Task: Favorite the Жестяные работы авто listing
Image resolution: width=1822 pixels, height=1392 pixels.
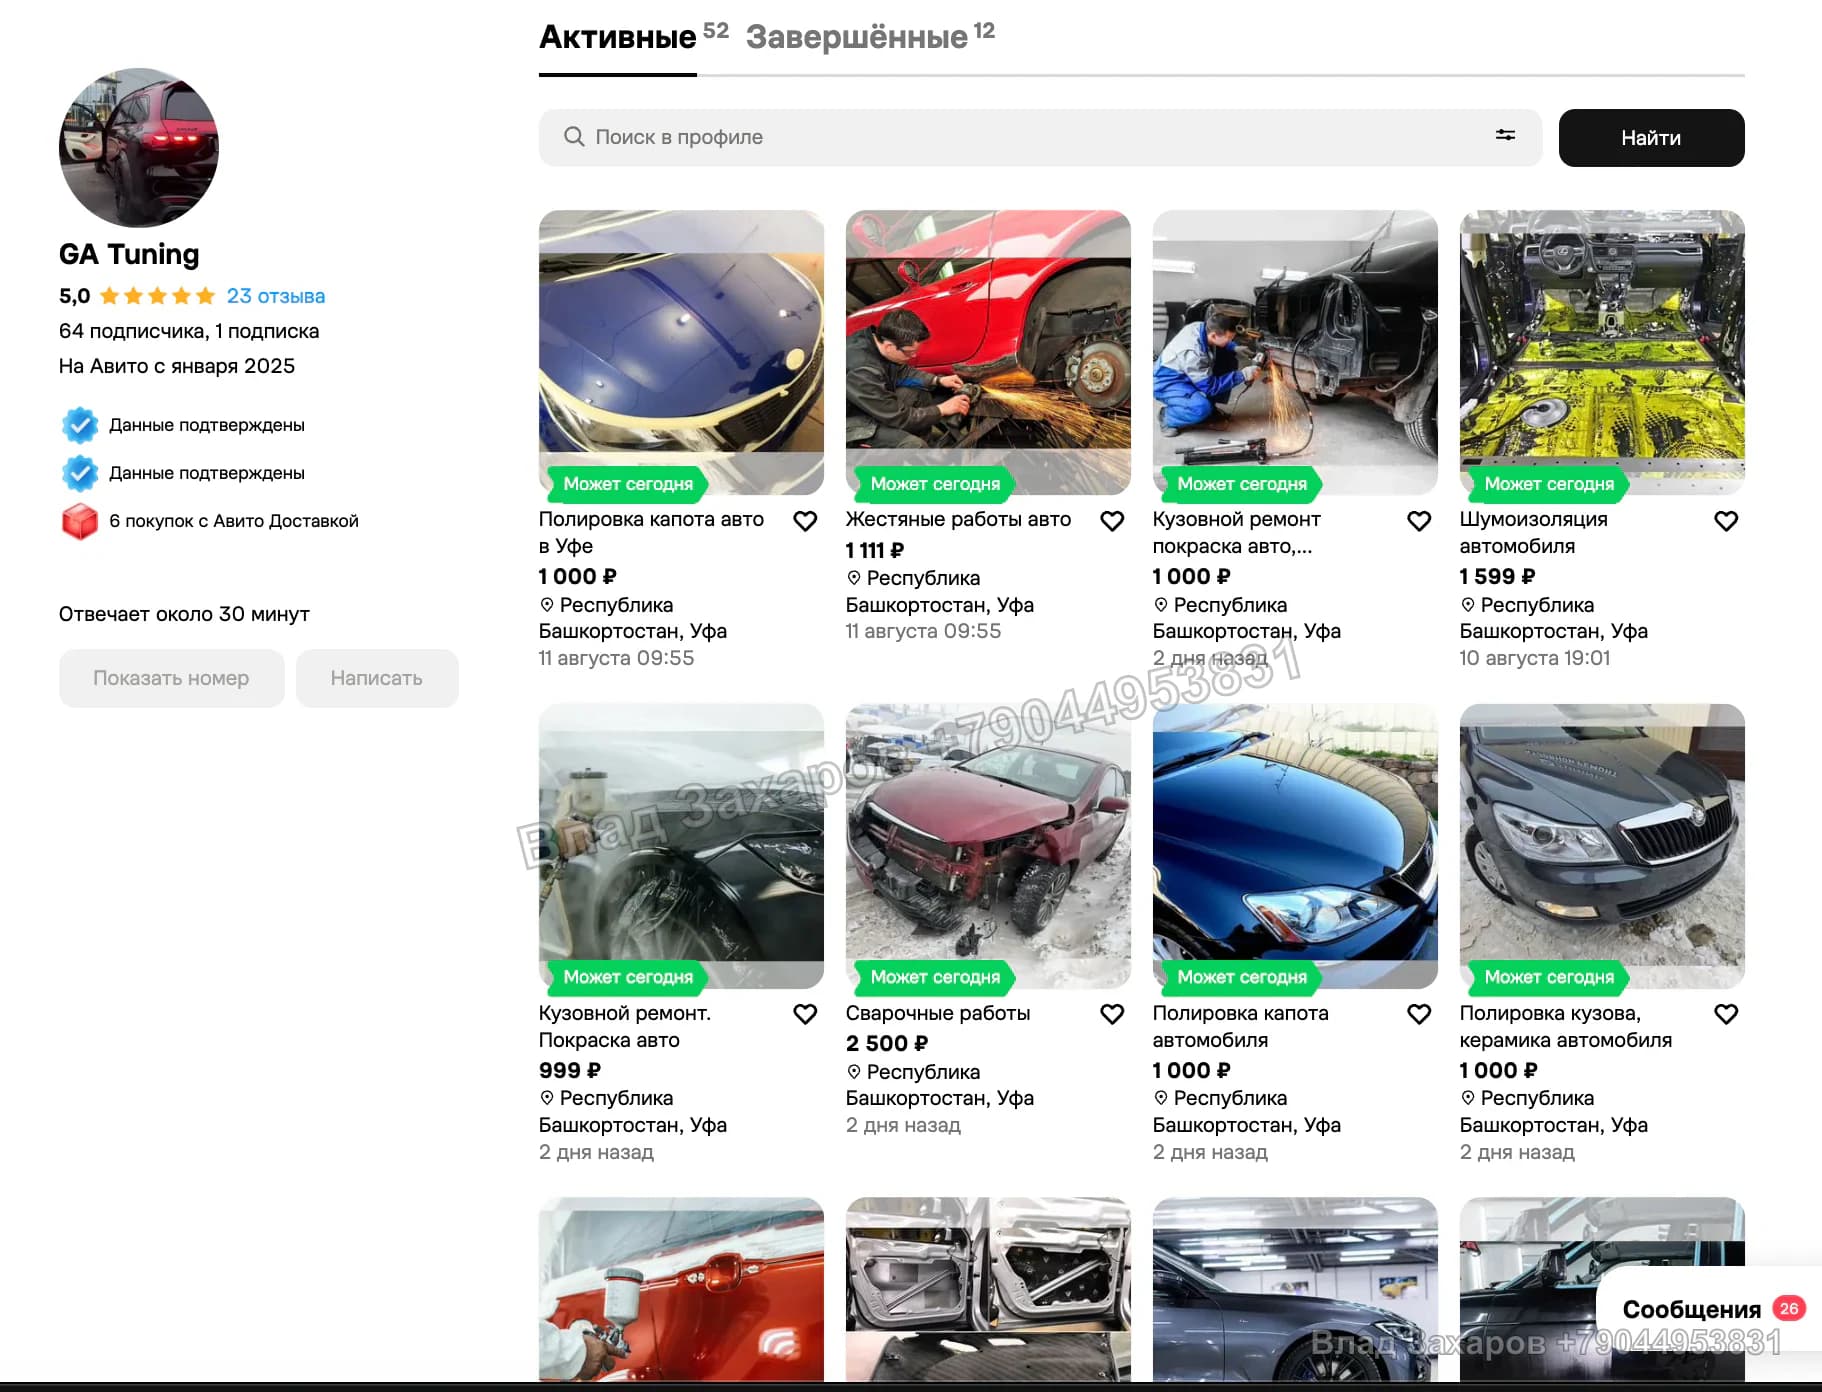Action: [1112, 521]
